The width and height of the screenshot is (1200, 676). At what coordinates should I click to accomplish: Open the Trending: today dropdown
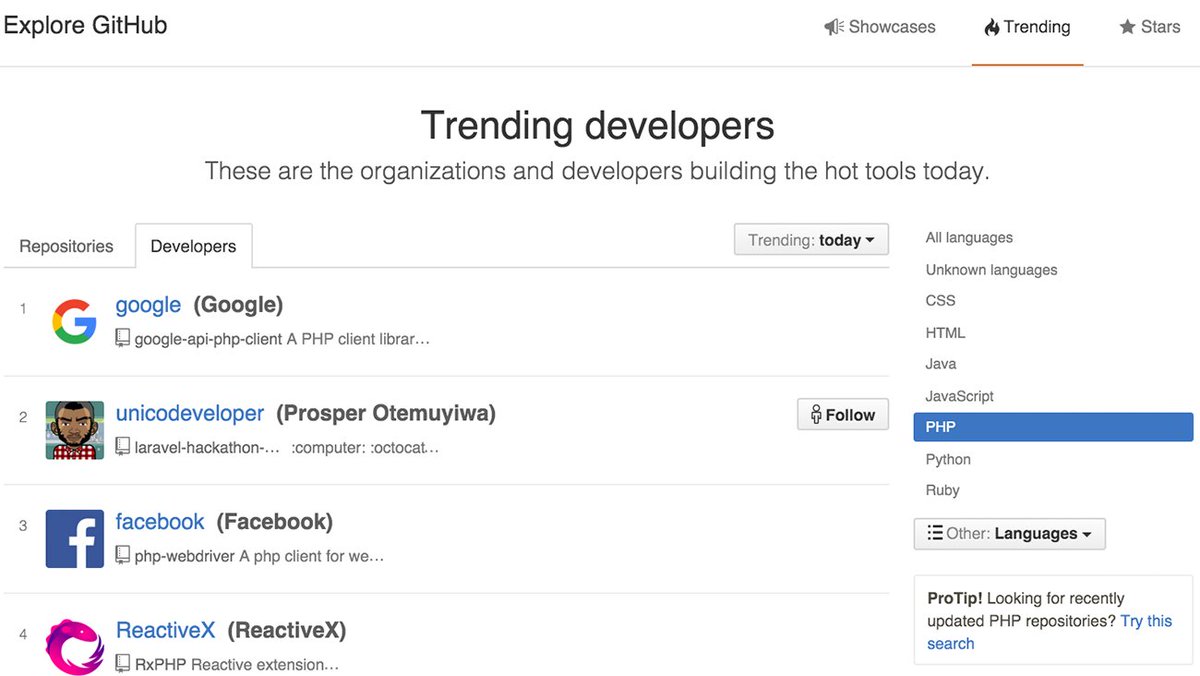tap(811, 240)
